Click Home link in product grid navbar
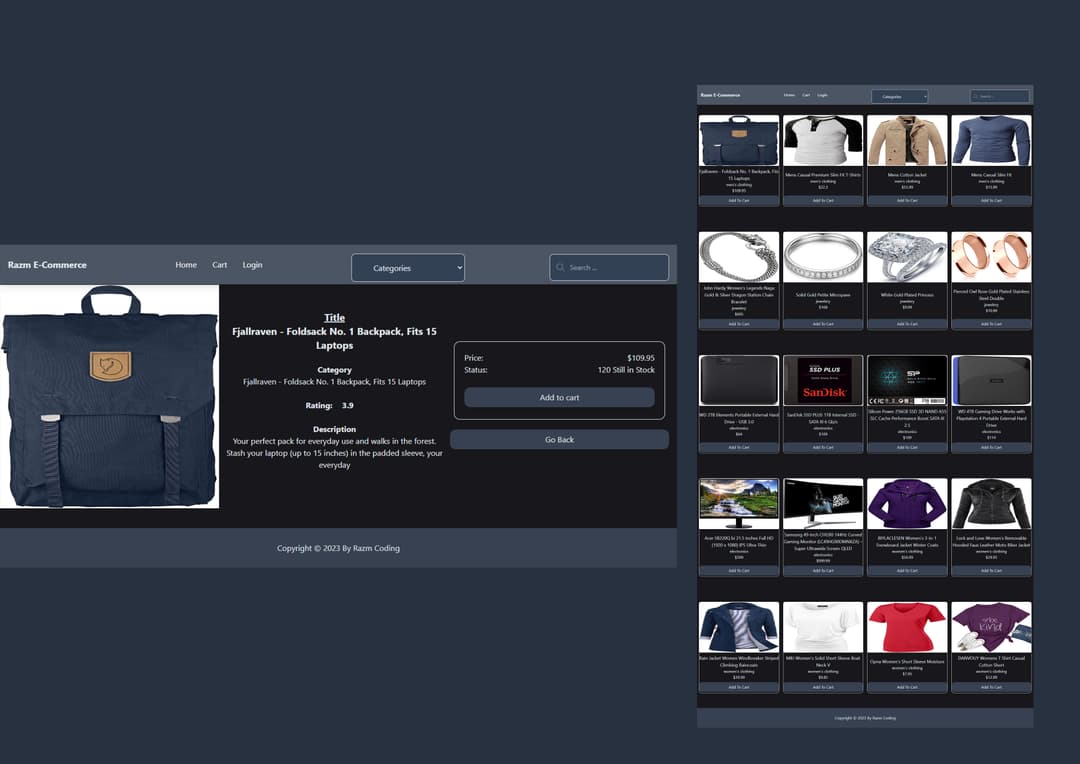1080x764 pixels. point(789,95)
